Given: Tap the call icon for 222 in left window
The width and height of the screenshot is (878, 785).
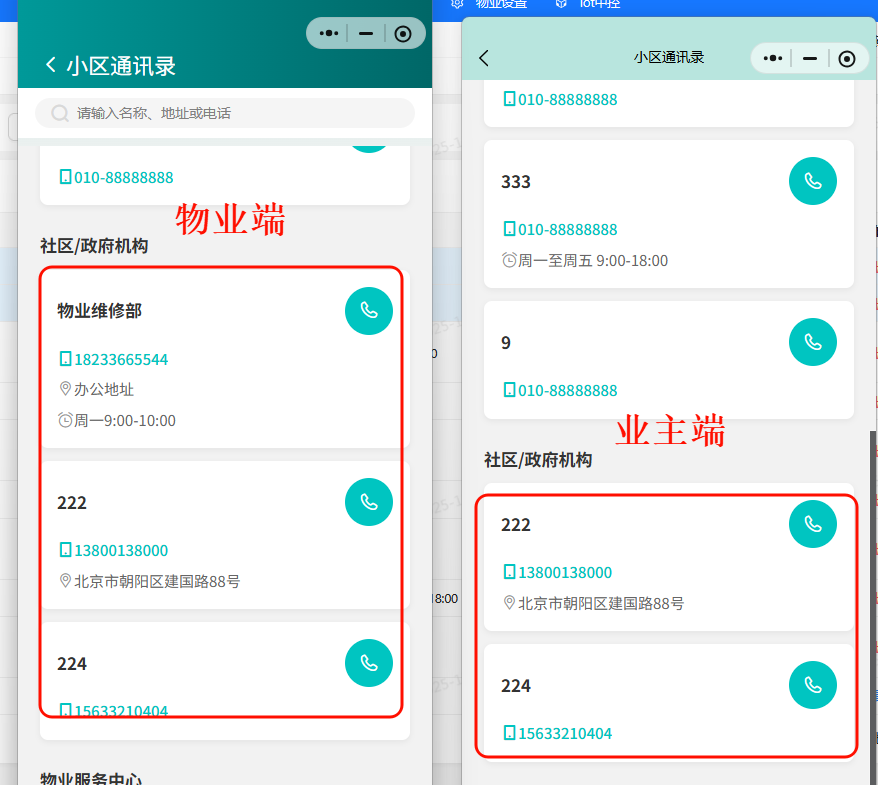Looking at the screenshot, I should point(368,502).
